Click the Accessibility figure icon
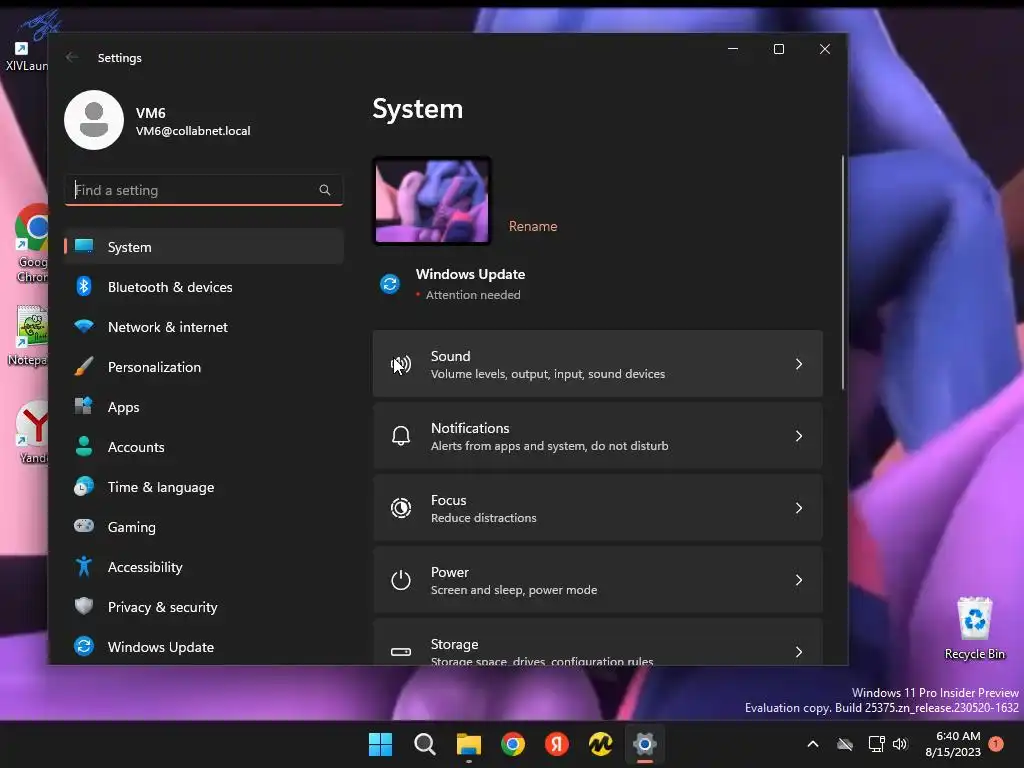 (x=84, y=566)
